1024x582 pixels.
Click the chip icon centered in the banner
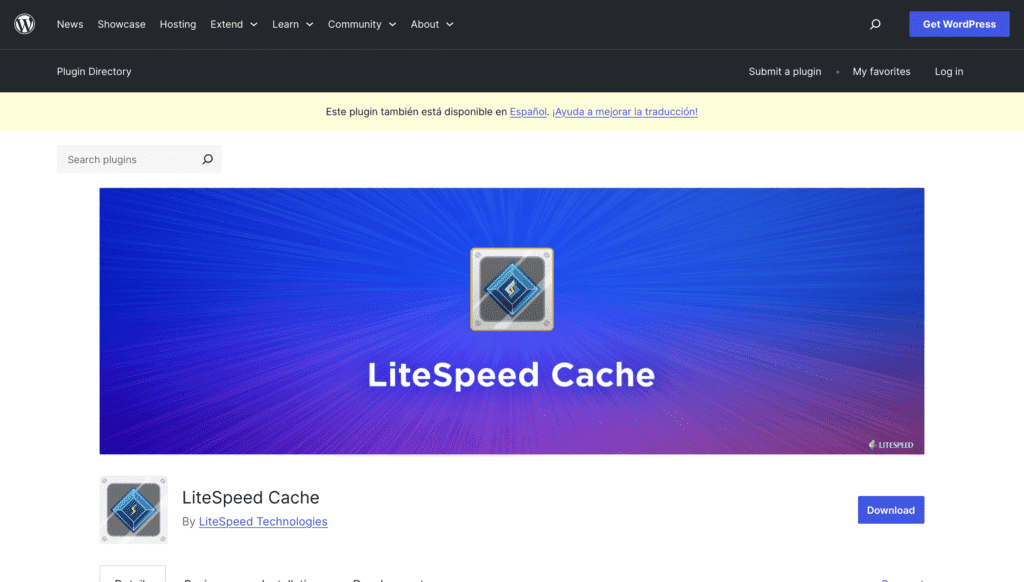point(512,289)
